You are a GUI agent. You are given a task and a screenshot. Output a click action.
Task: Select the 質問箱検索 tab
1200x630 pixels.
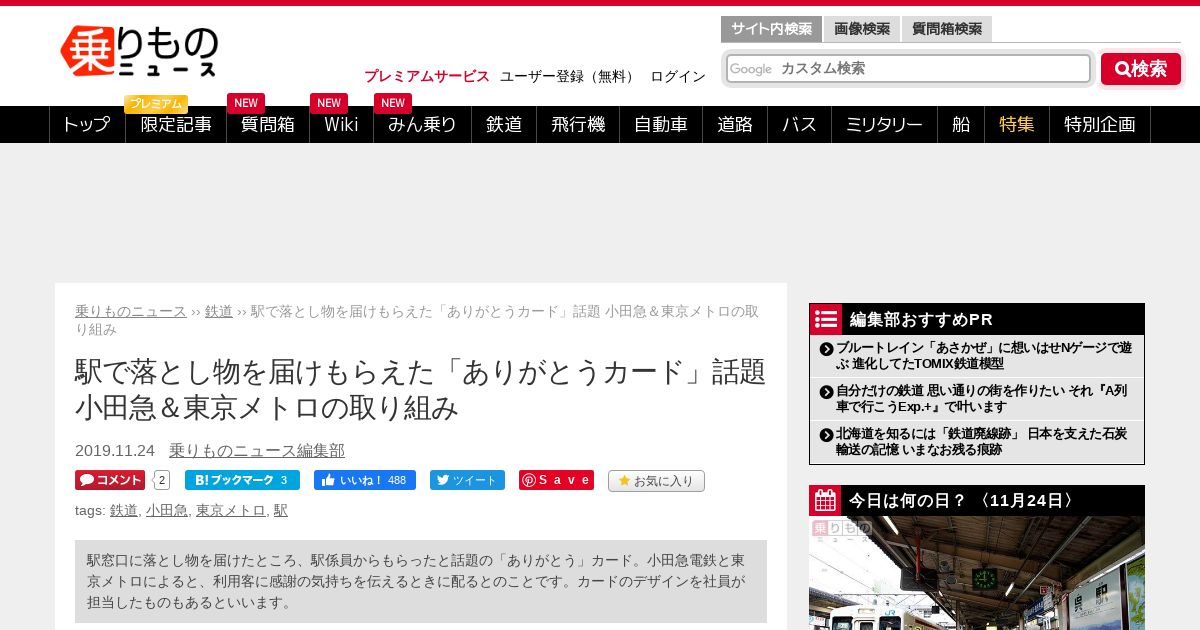coord(947,29)
